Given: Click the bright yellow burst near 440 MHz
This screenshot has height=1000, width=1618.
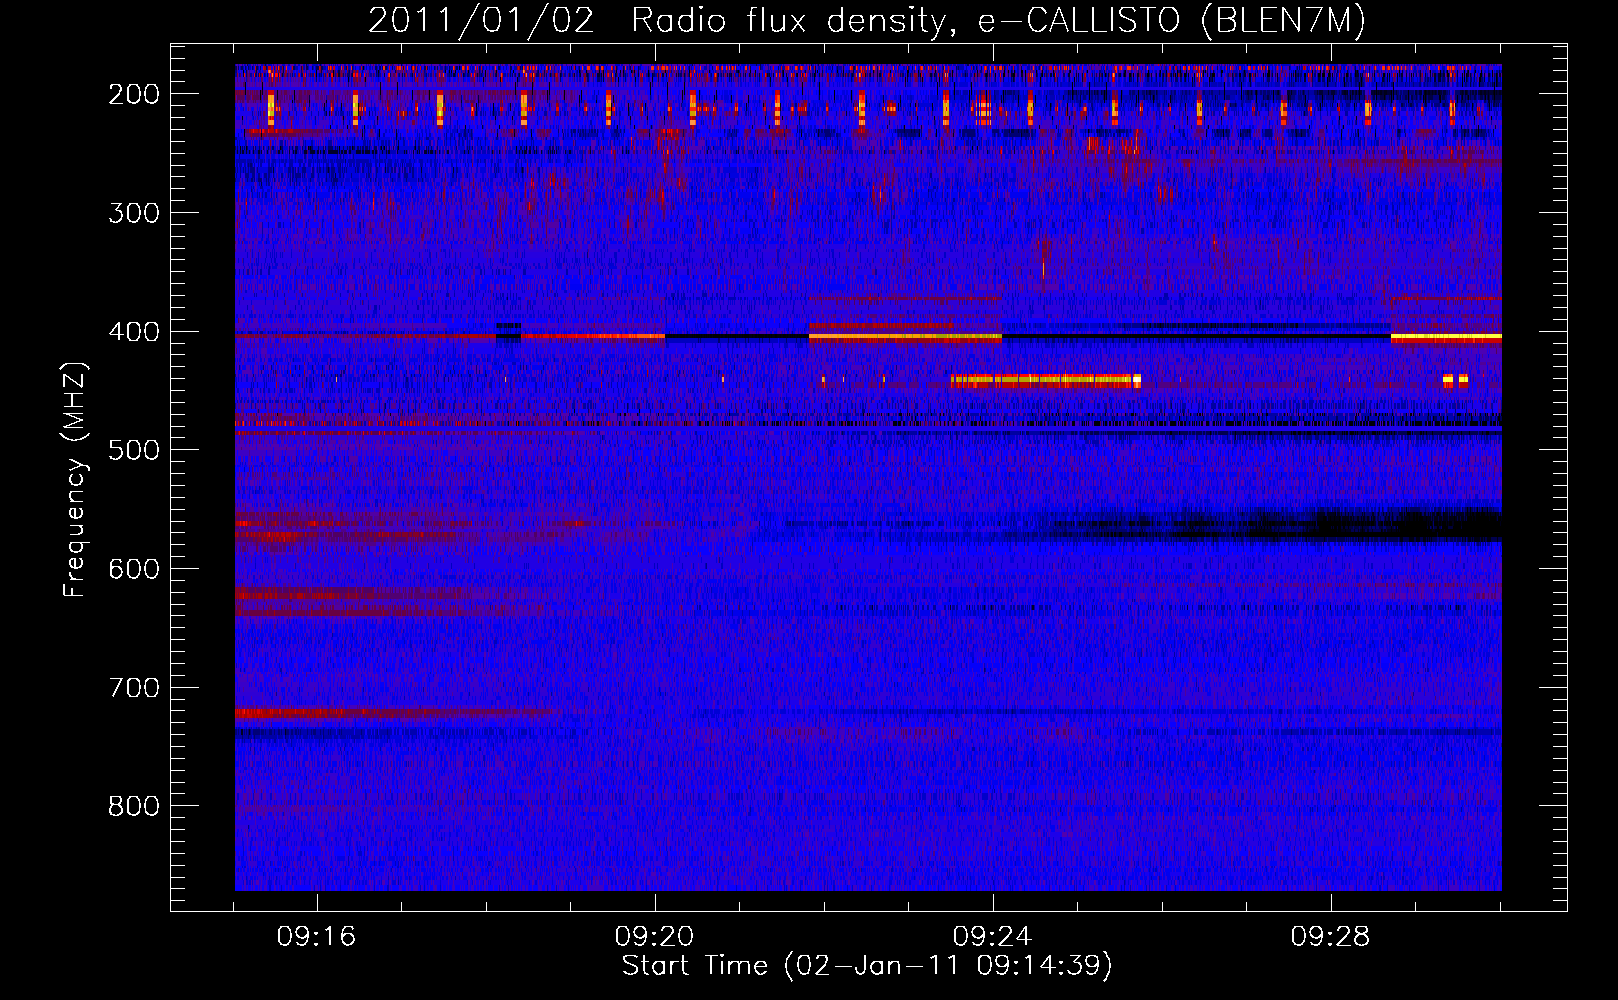Looking at the screenshot, I should pos(1045,380).
